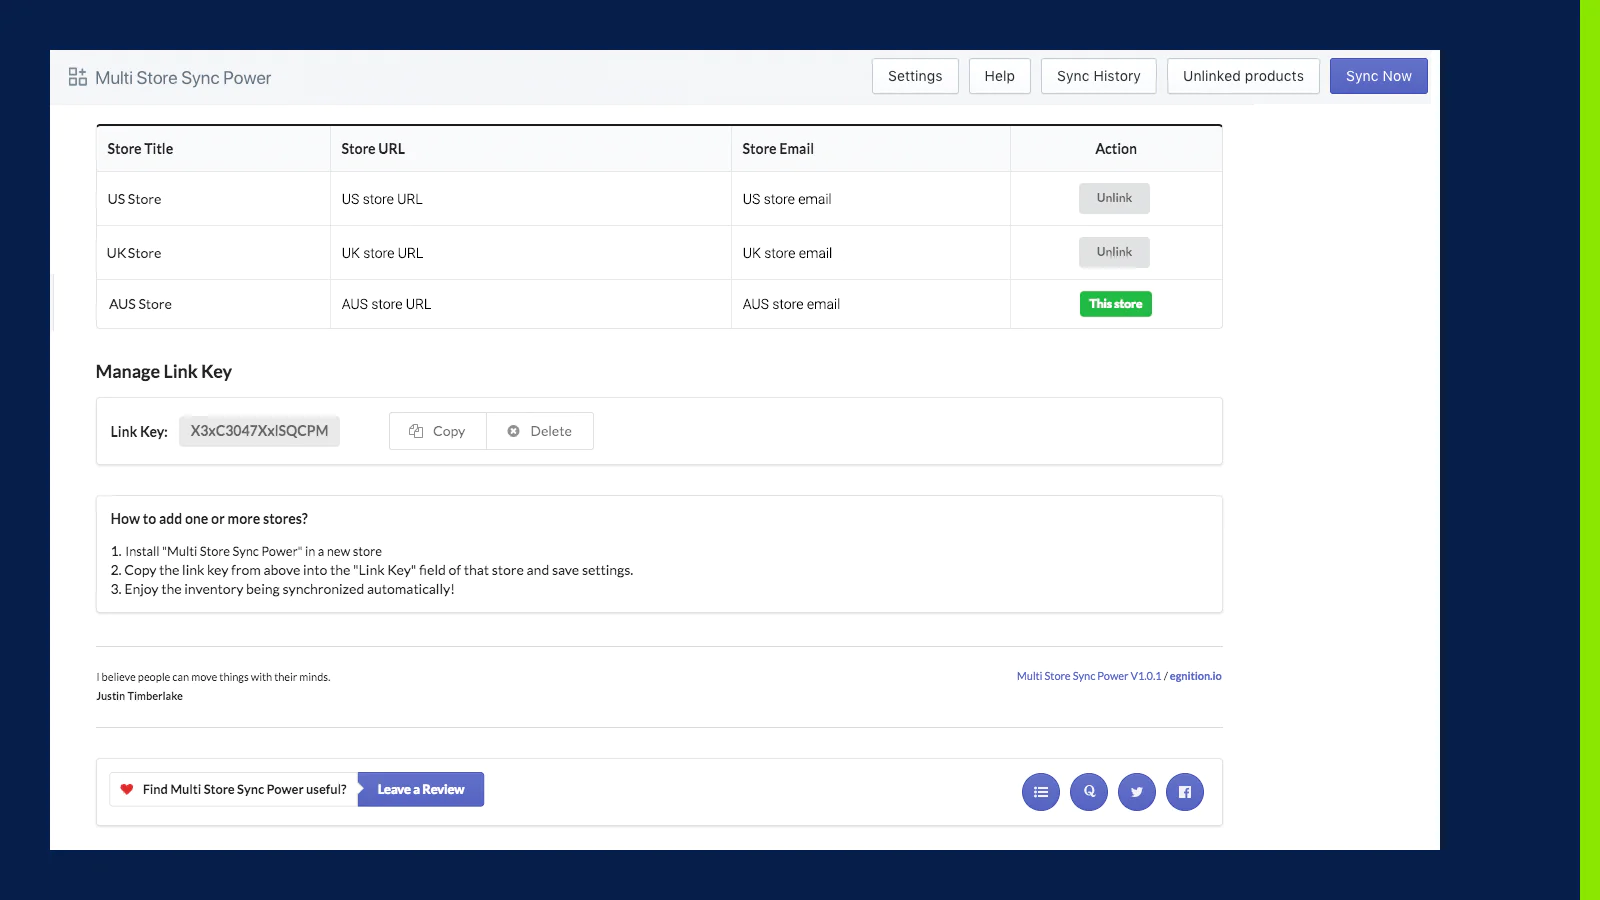Open the Facebook icon in the footer
1600x900 pixels.
pos(1184,791)
